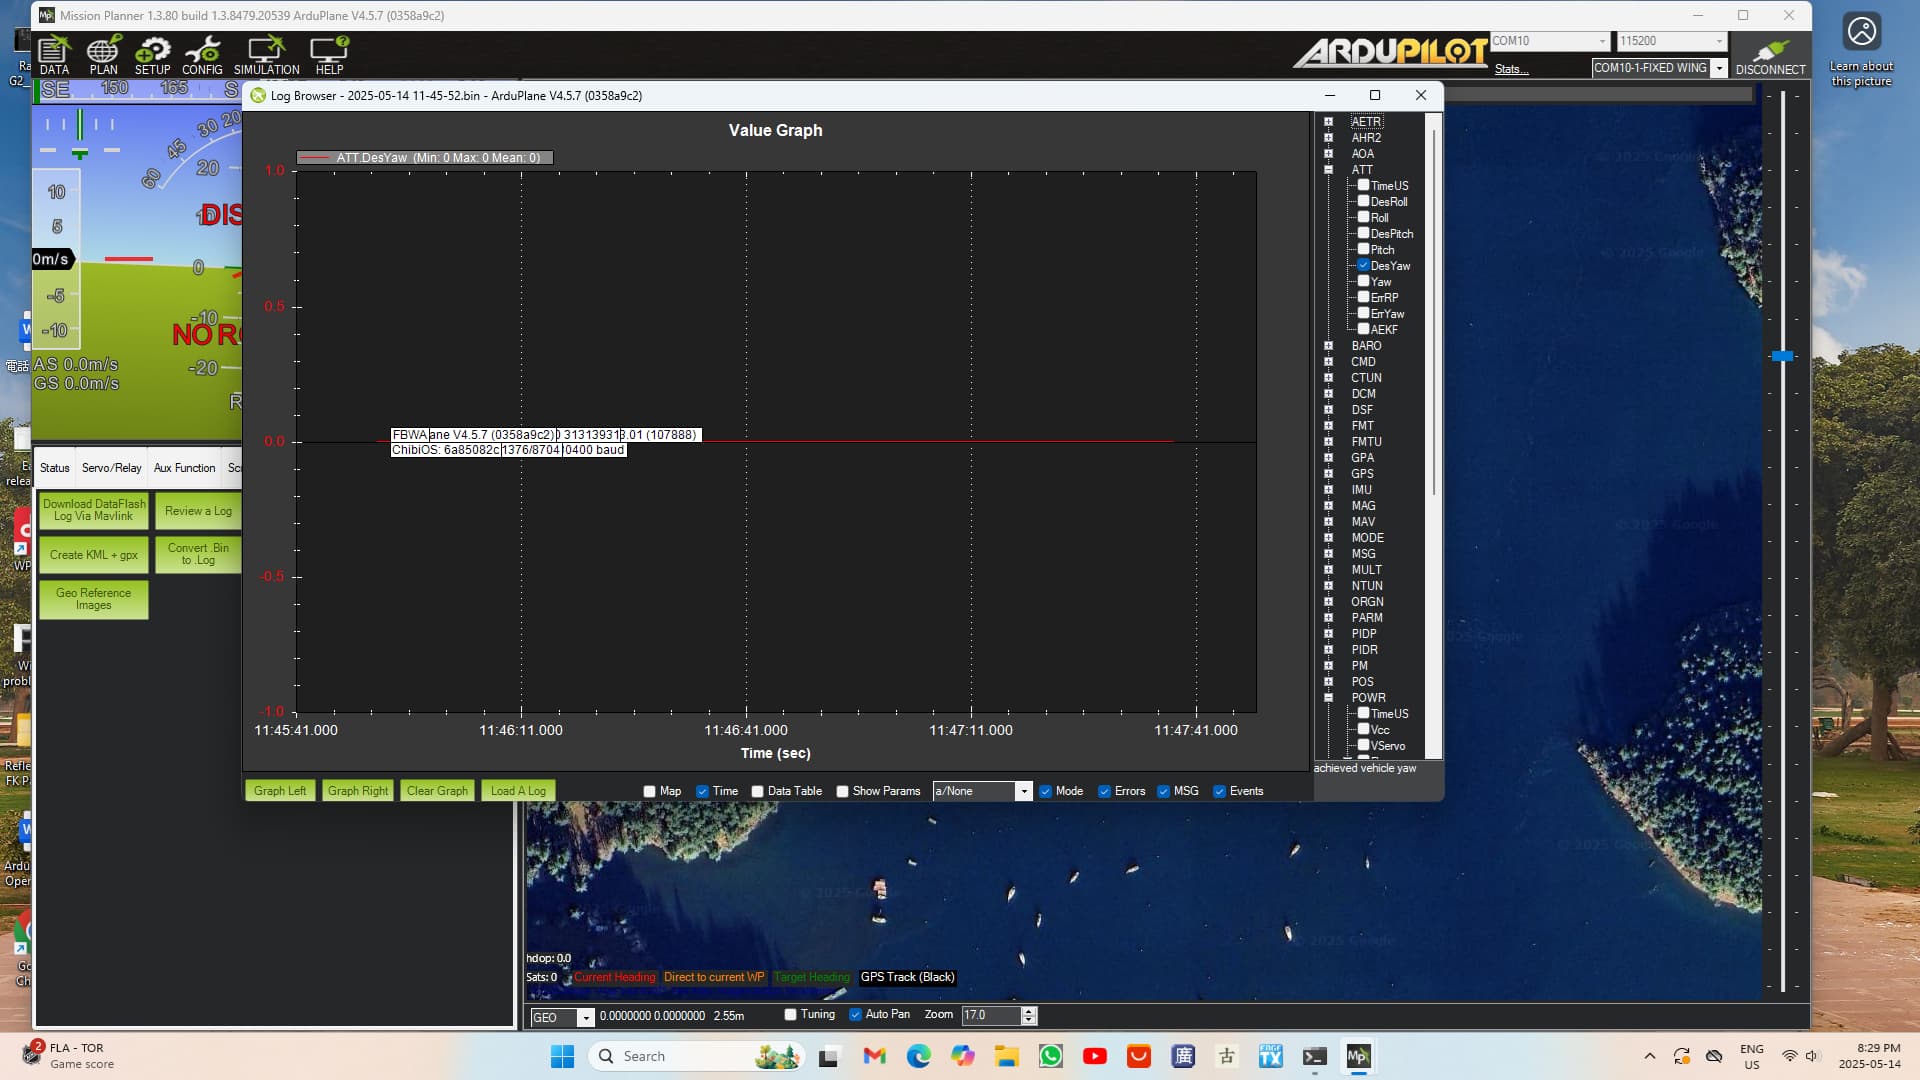Open the SETUP icon in toolbar
This screenshot has width=1920, height=1080.
[152, 55]
